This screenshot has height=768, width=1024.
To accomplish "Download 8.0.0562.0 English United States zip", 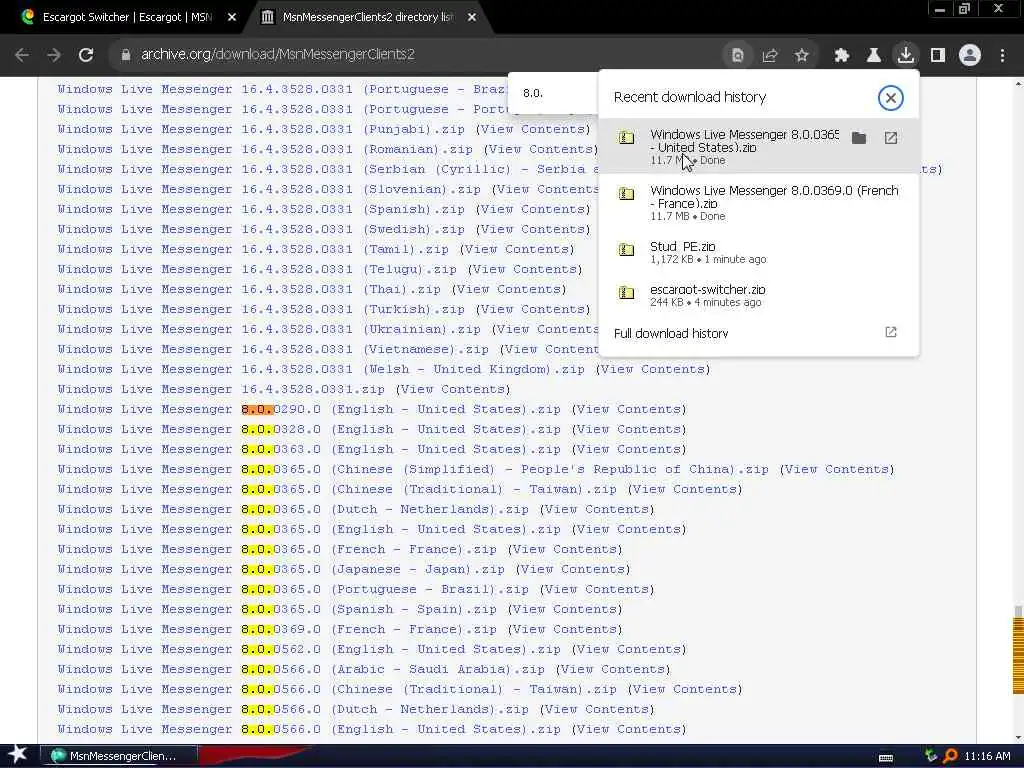I will tap(308, 650).
